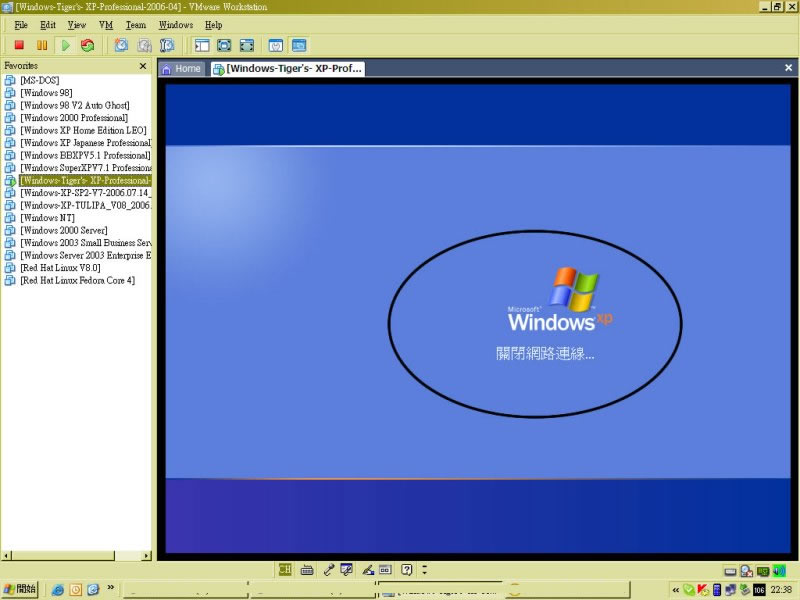Screen dimensions: 800x600
Task: Launch Internet Explorer from Quick Launch
Action: click(x=58, y=590)
